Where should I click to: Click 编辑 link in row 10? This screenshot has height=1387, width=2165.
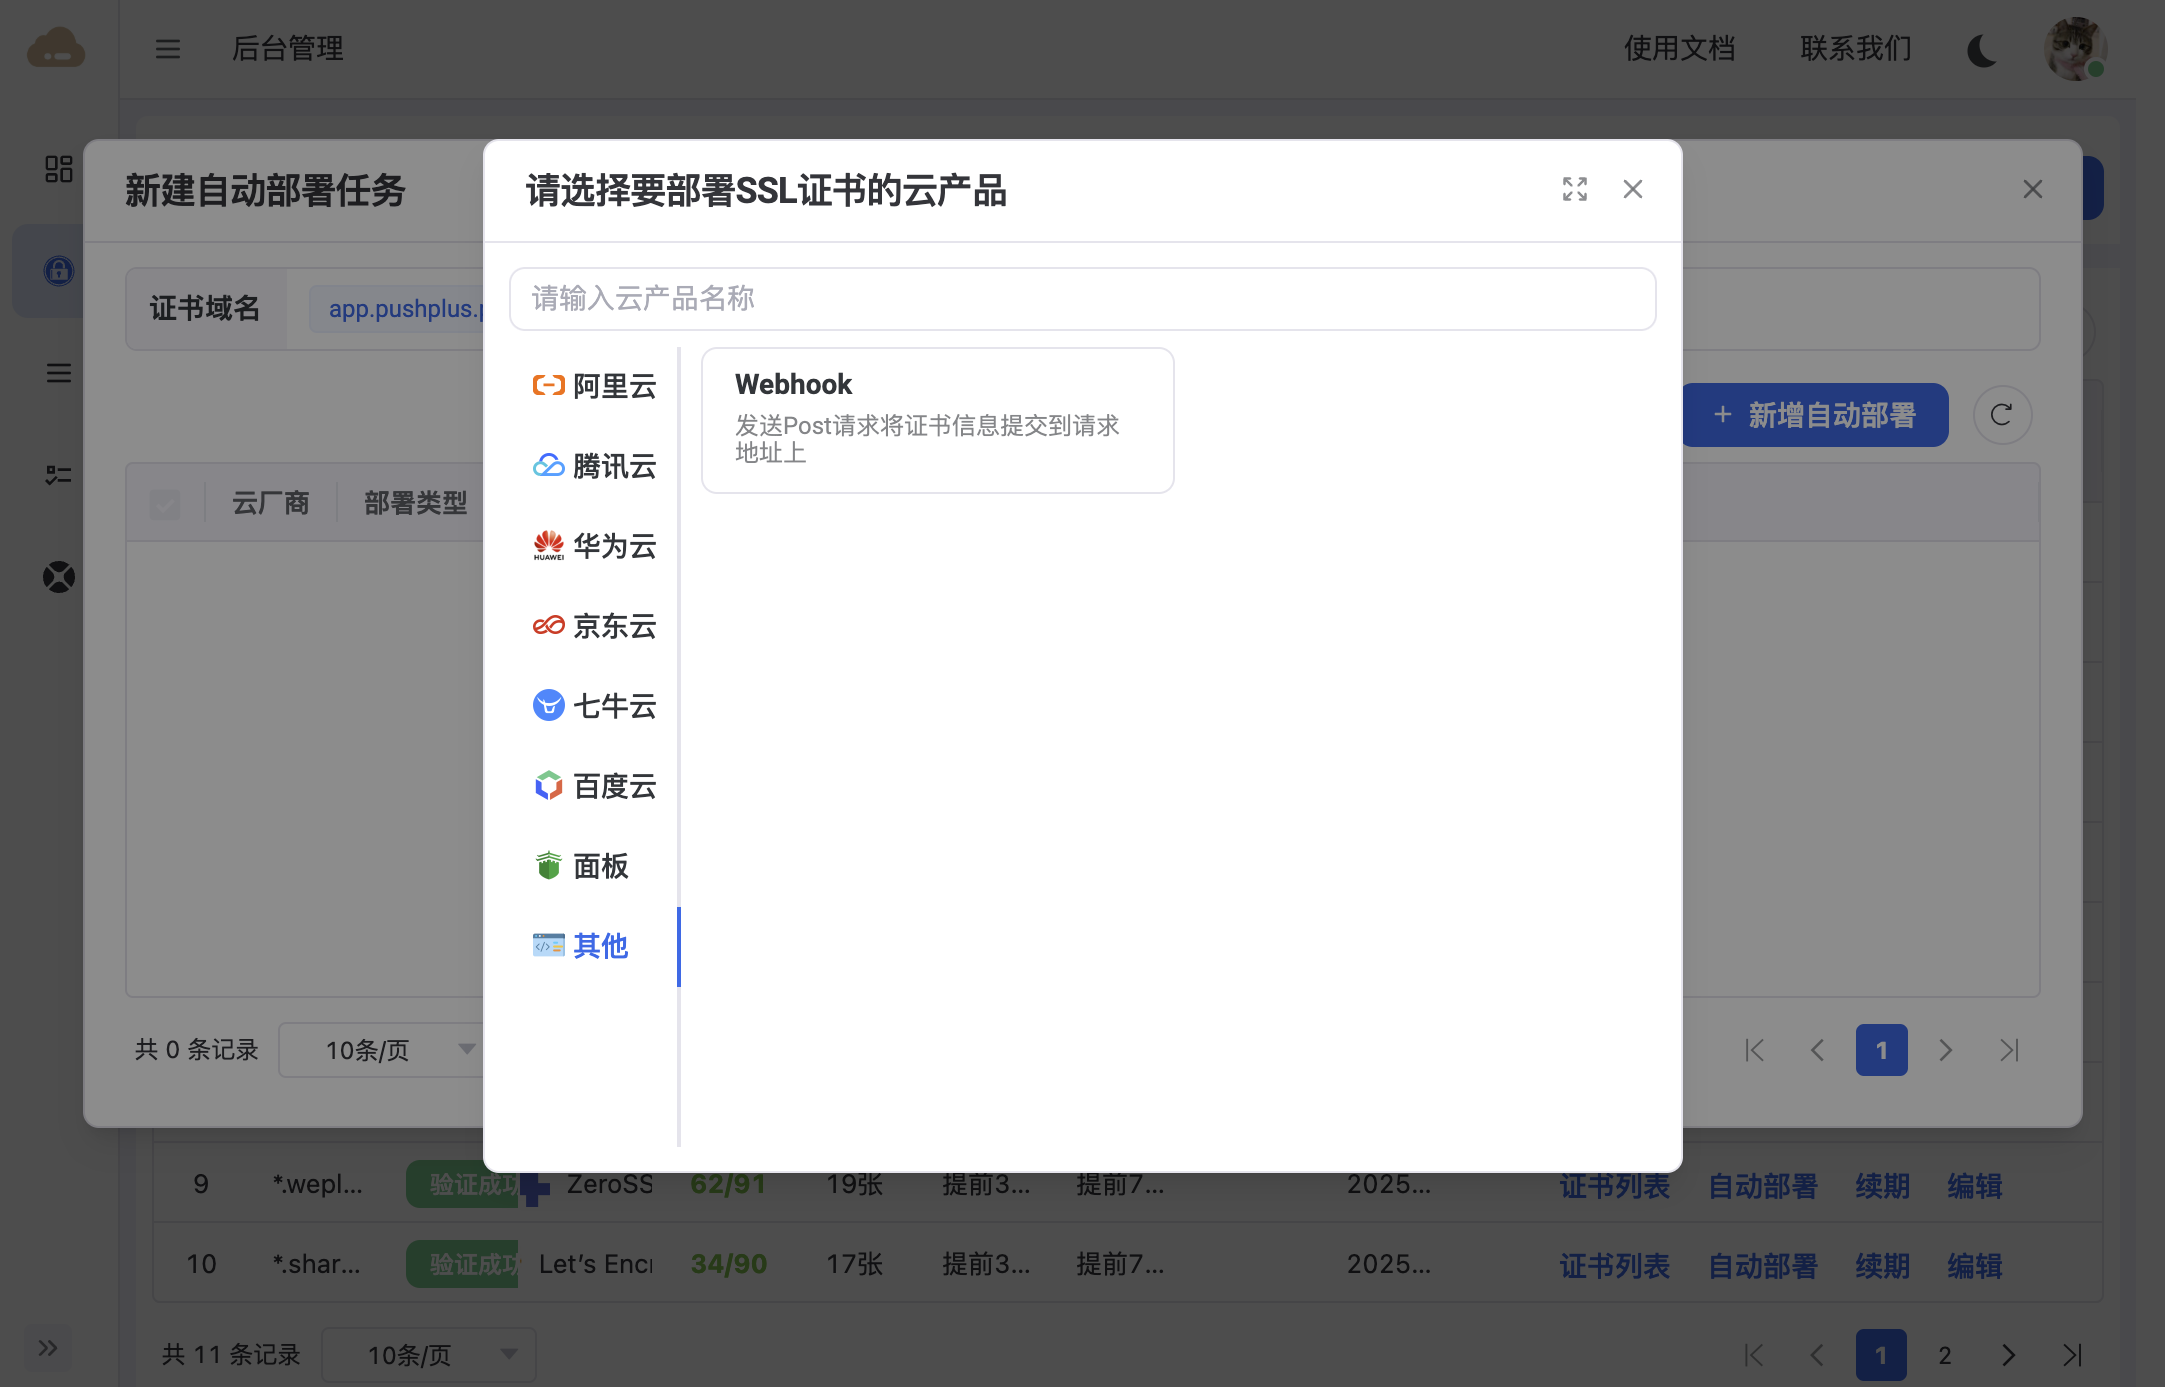coord(1975,1266)
